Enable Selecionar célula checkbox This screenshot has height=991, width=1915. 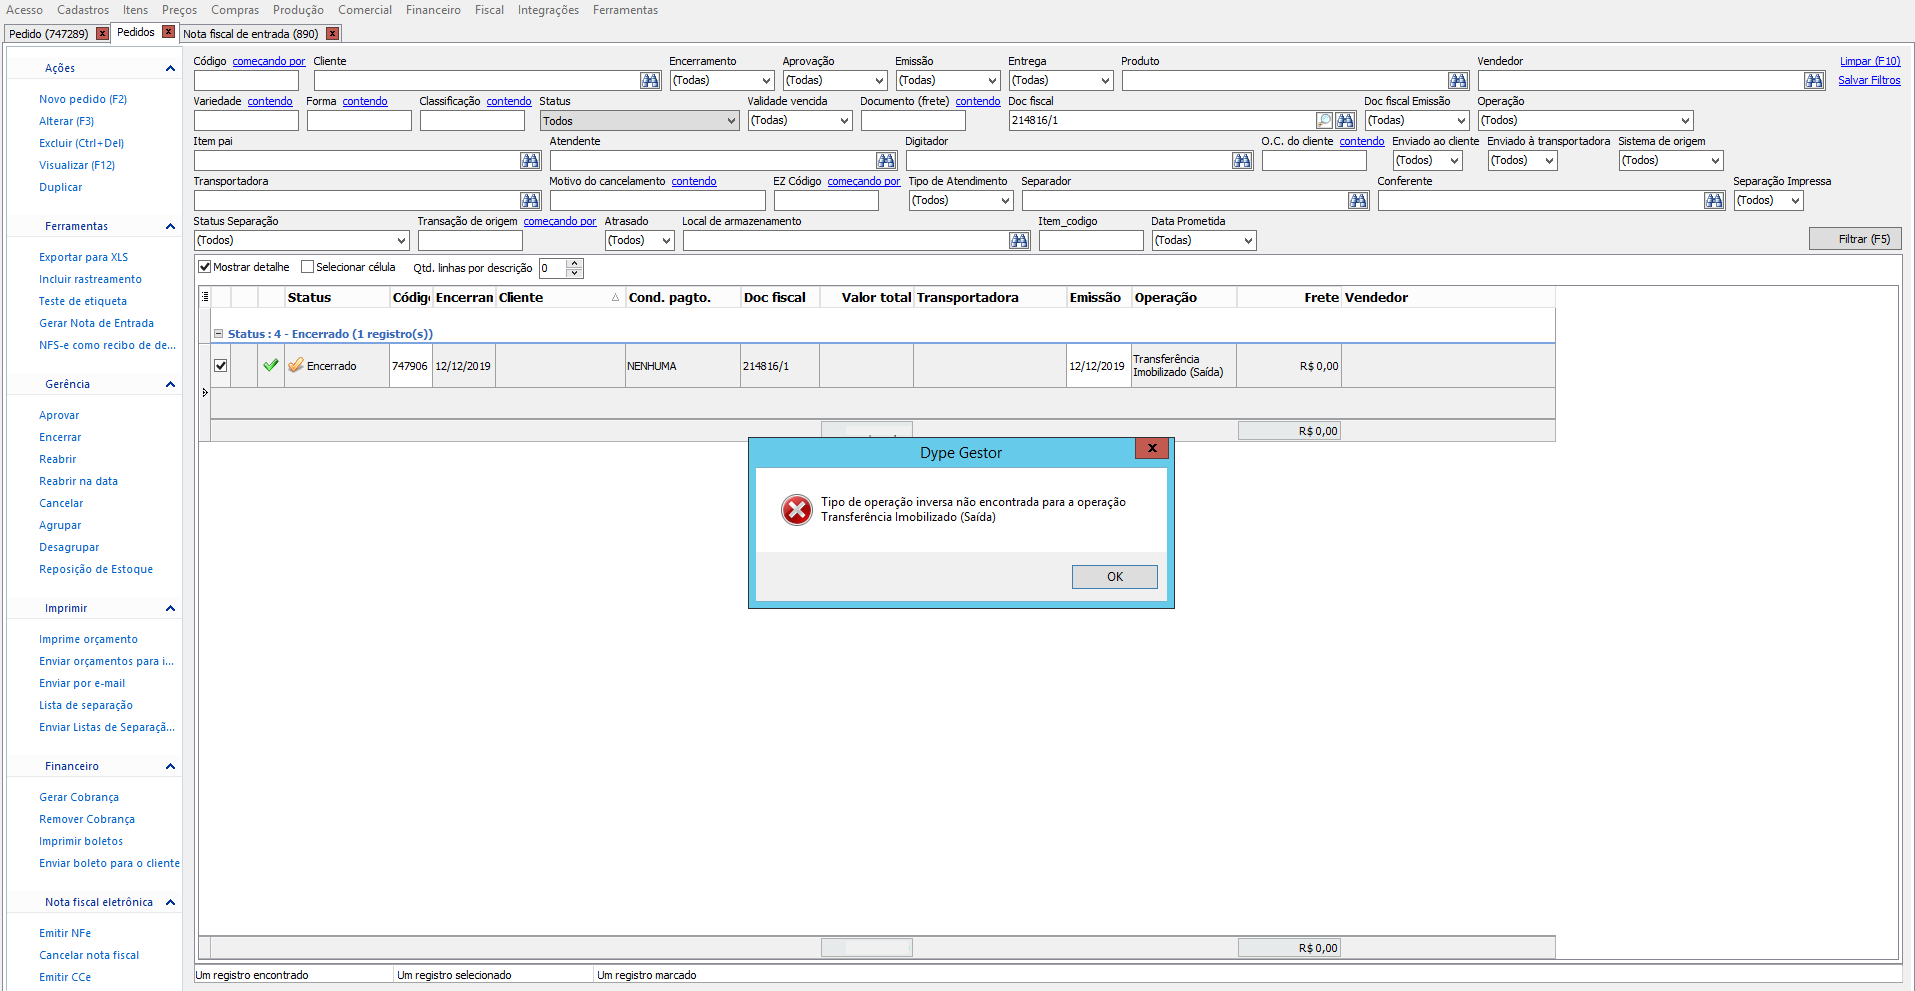308,267
